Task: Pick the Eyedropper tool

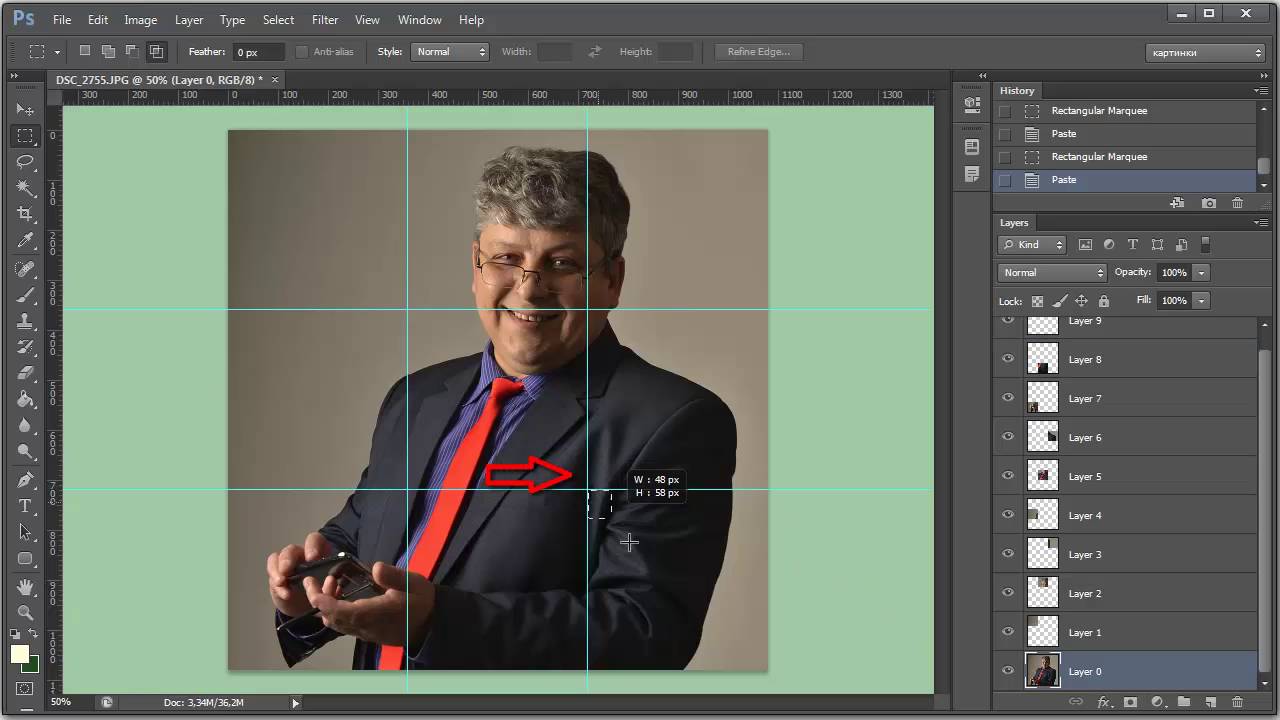Action: [x=25, y=241]
